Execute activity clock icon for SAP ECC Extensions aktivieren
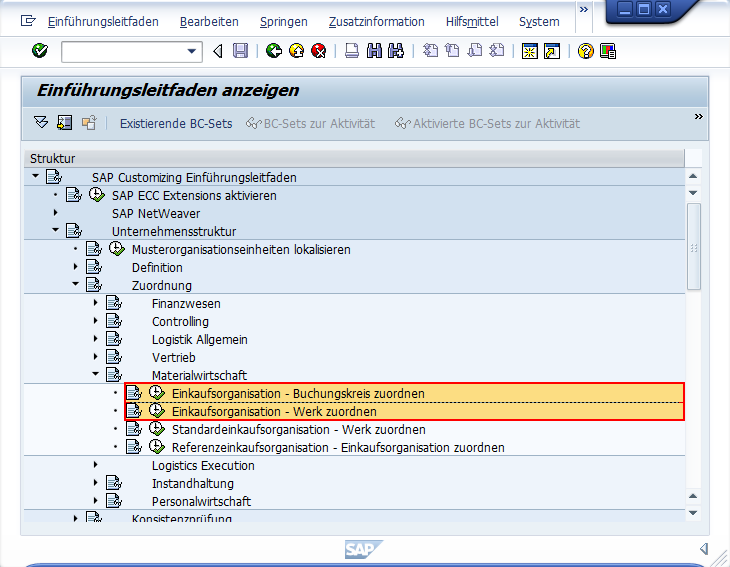Image resolution: width=730 pixels, height=567 pixels. tap(97, 195)
